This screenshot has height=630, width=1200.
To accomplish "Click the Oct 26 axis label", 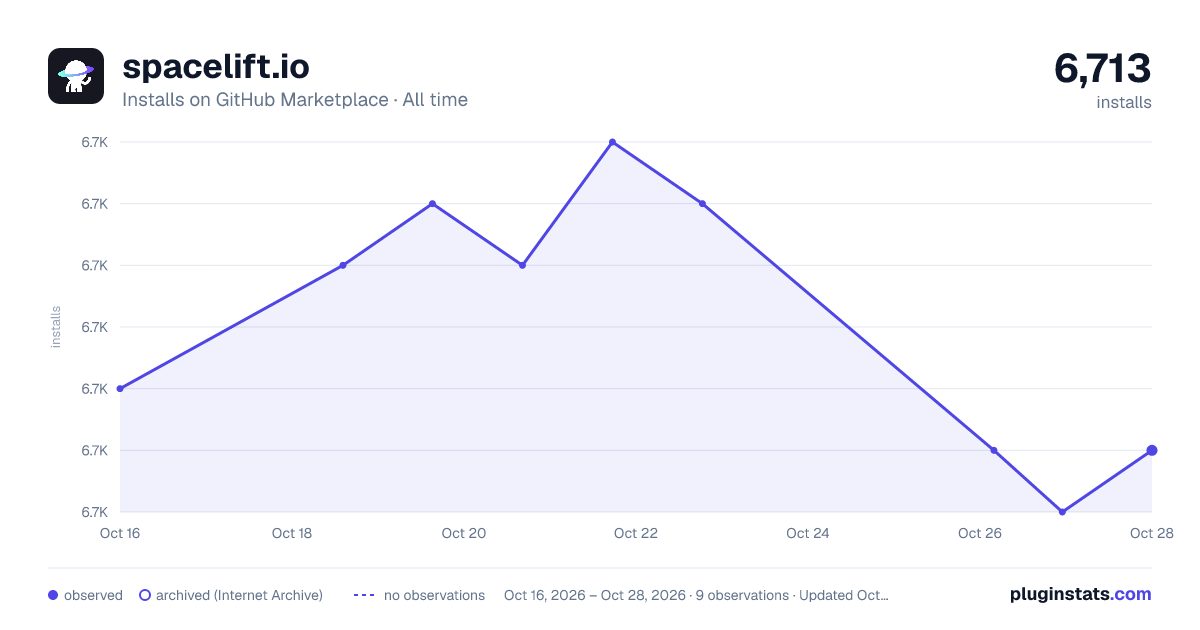I will [980, 533].
